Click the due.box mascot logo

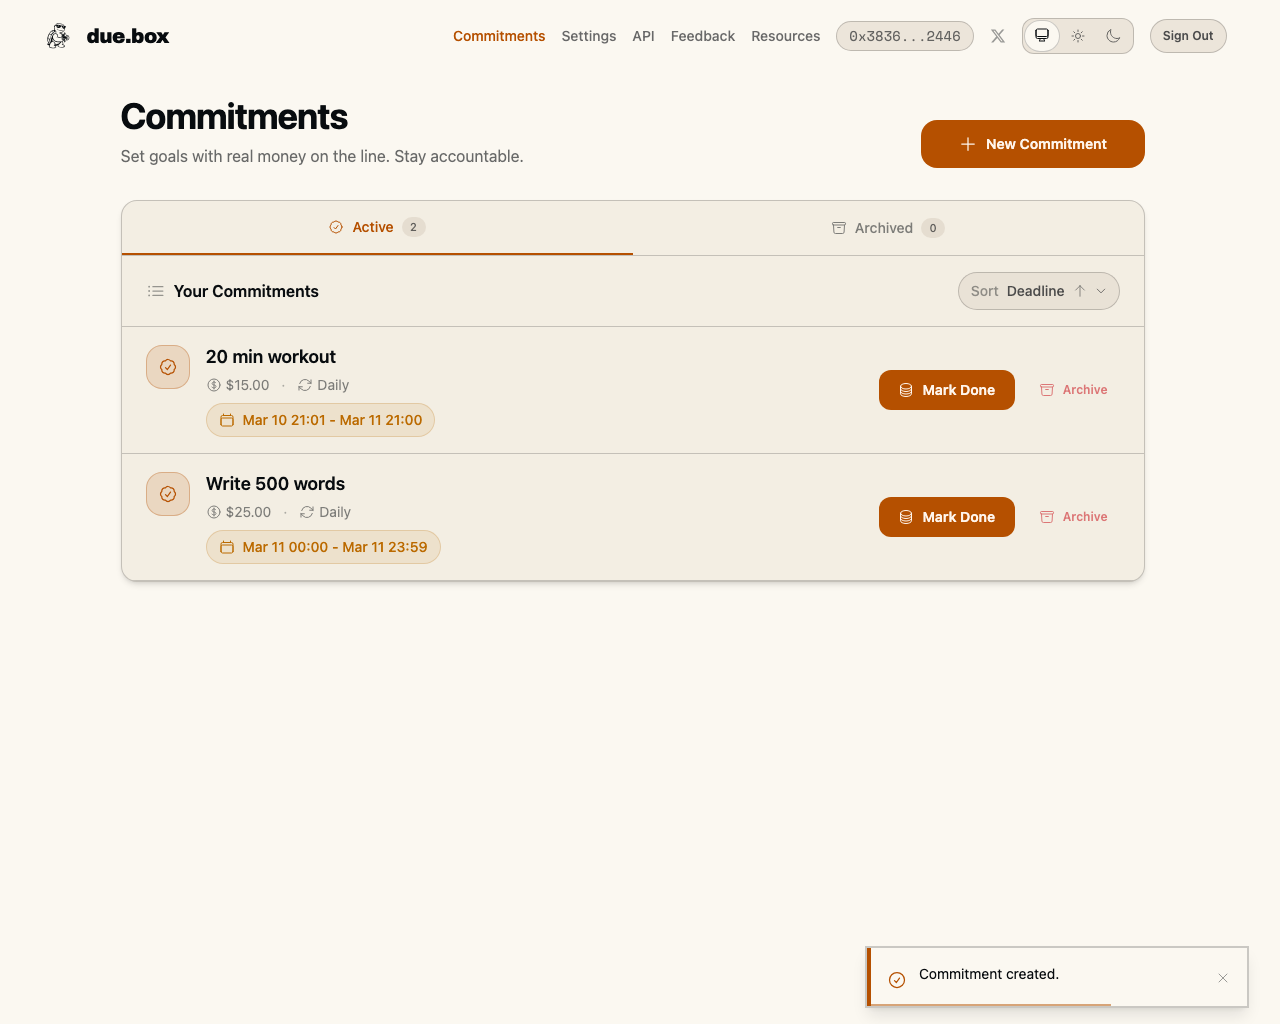coord(58,35)
